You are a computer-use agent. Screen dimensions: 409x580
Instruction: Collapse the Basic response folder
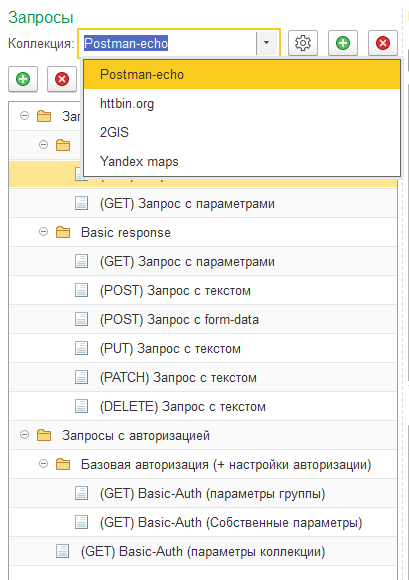pyautogui.click(x=43, y=232)
